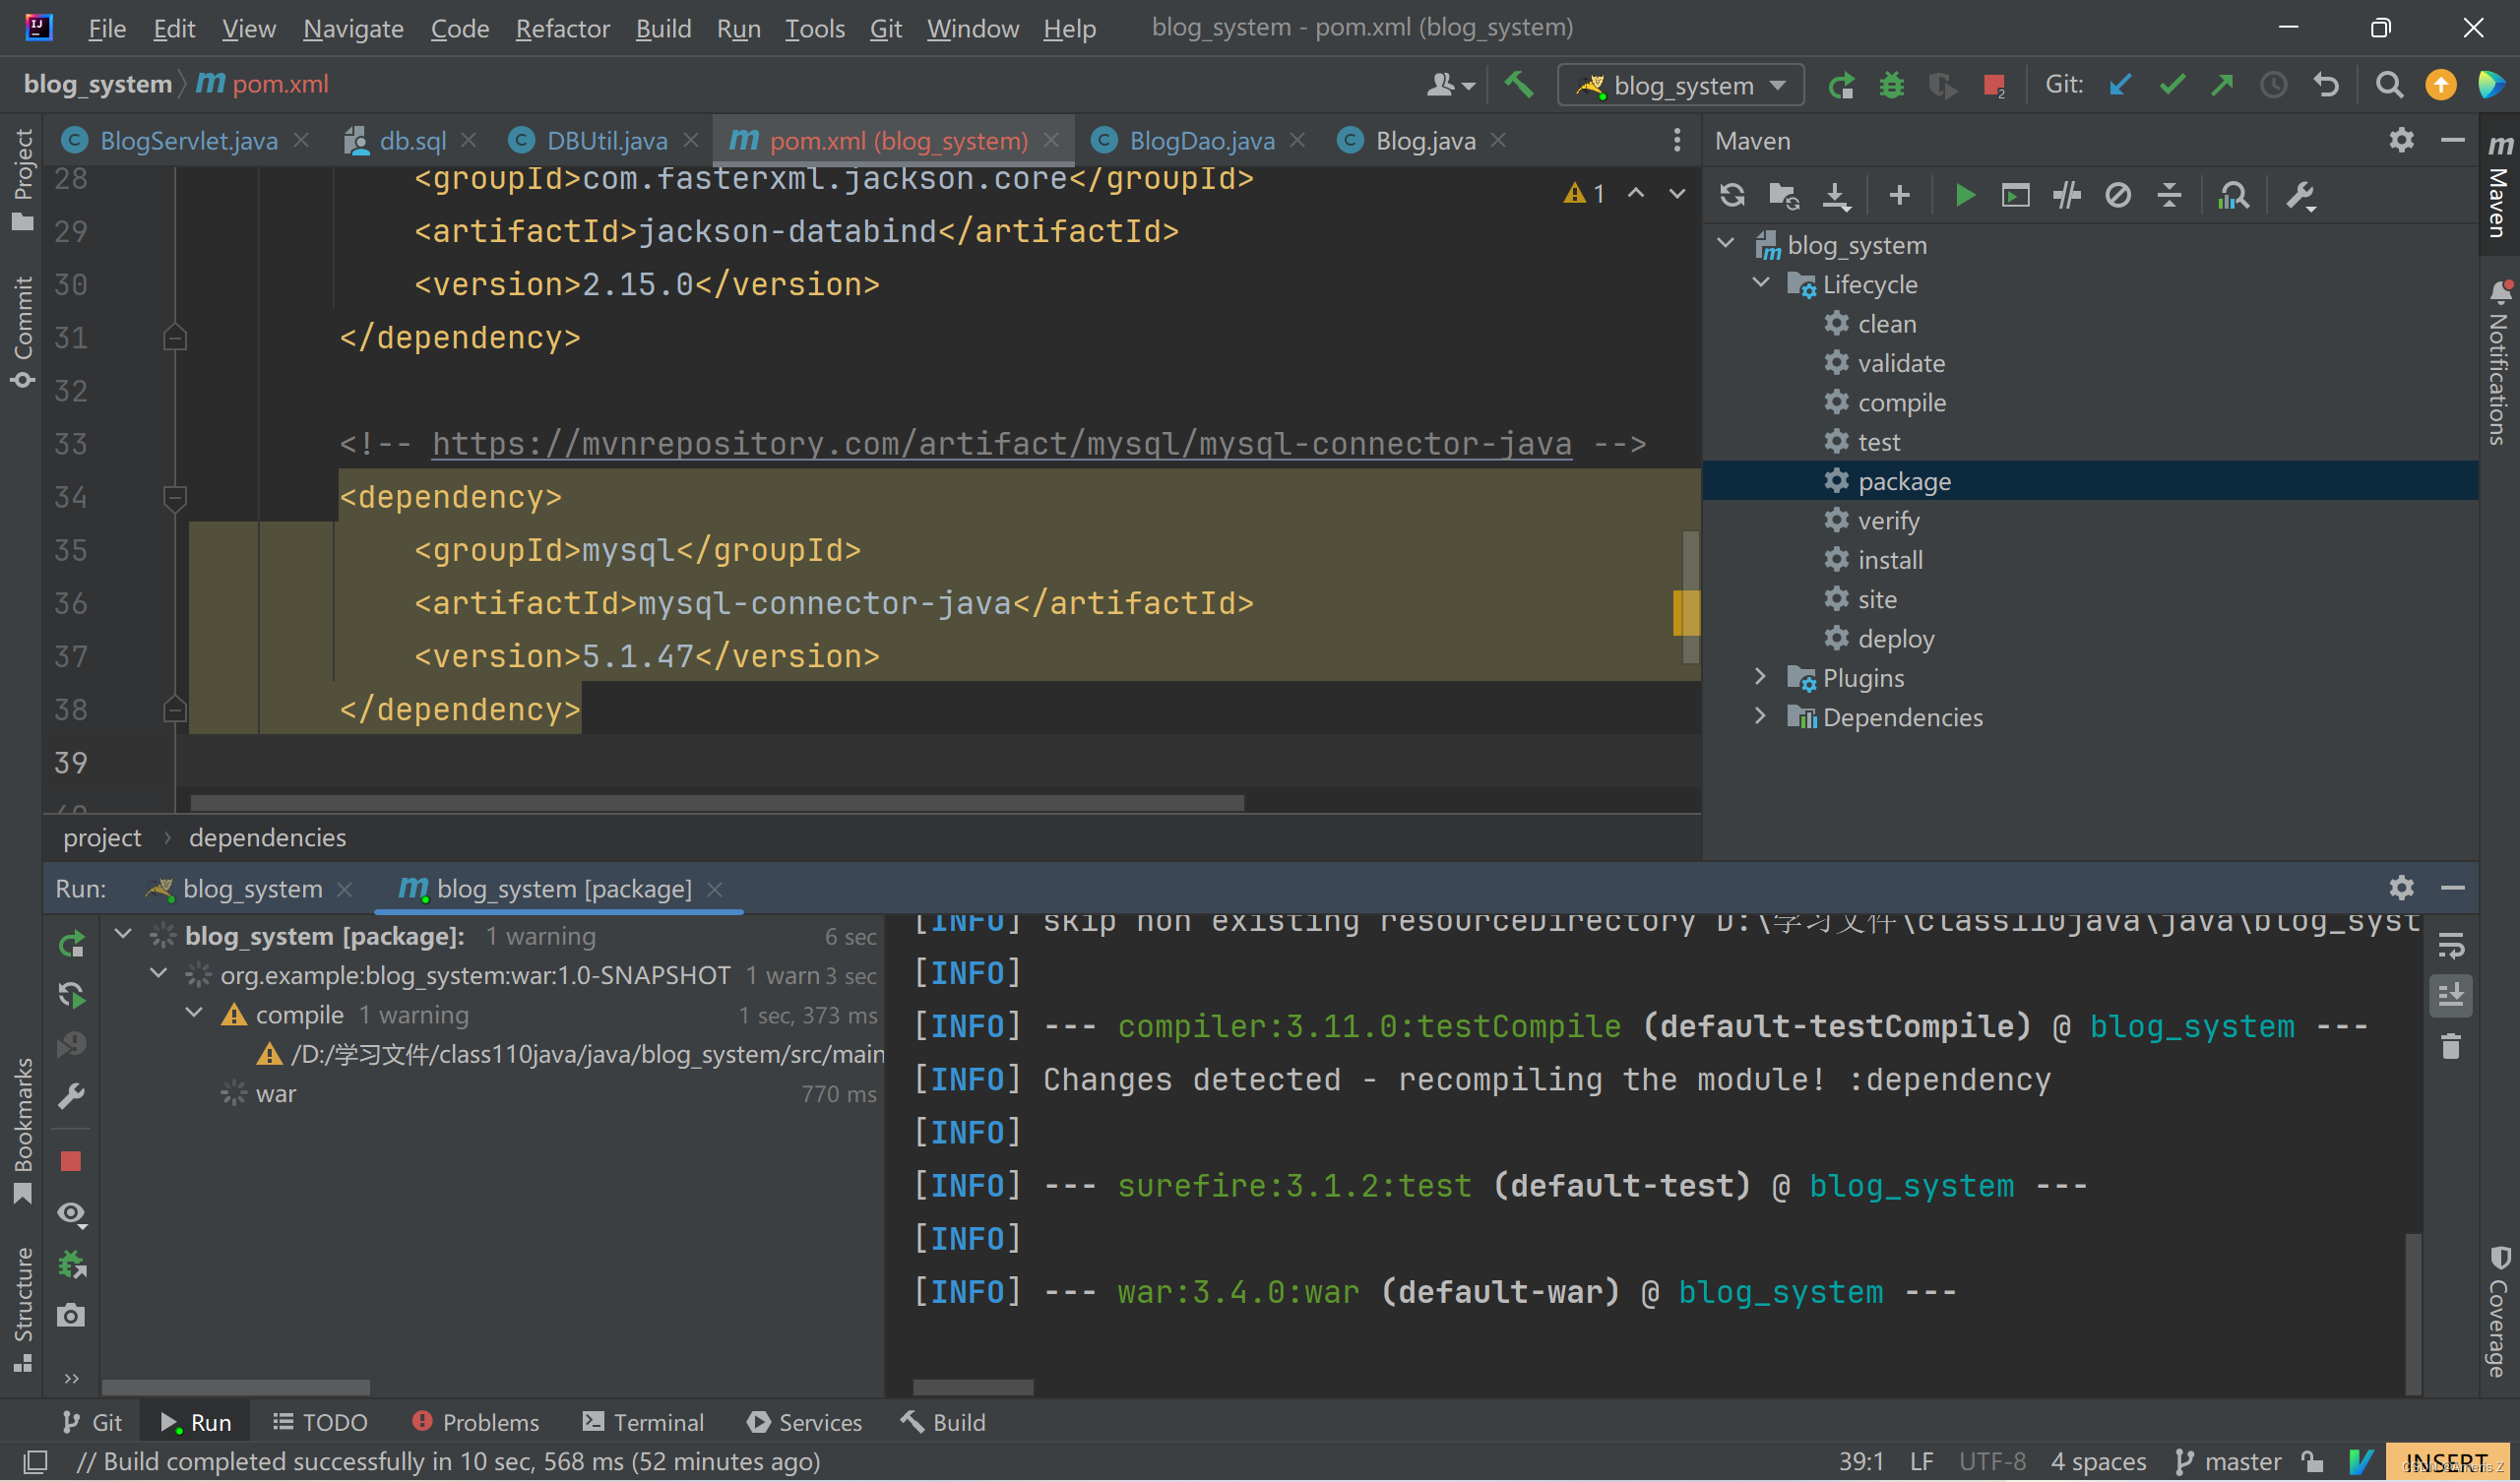Toggle soft-wrap in the Run console
Screen dimensions: 2520x1482
(2451, 945)
